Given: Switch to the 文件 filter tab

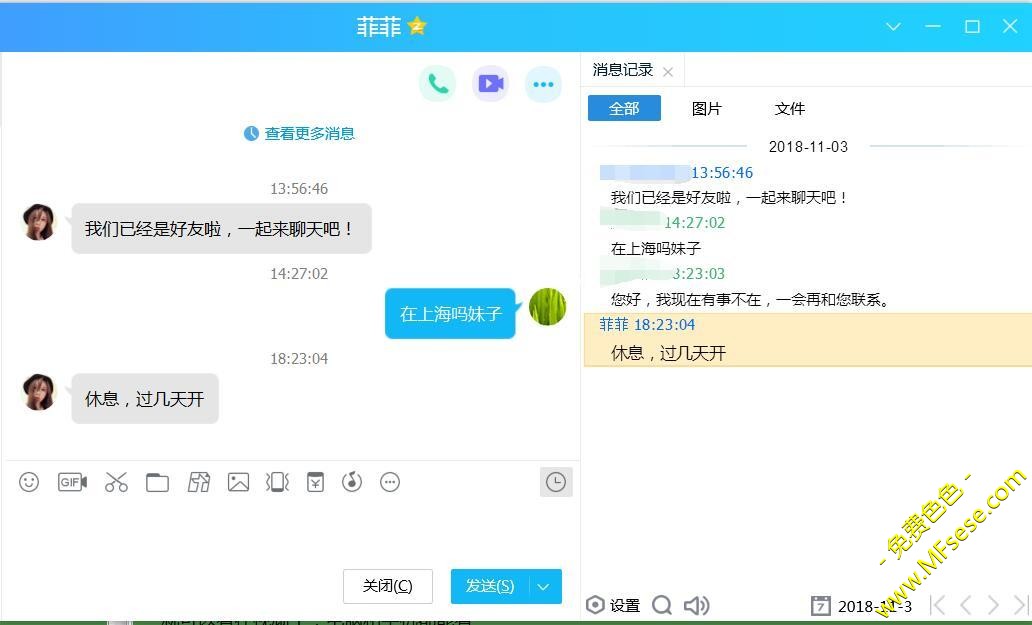Looking at the screenshot, I should 790,109.
